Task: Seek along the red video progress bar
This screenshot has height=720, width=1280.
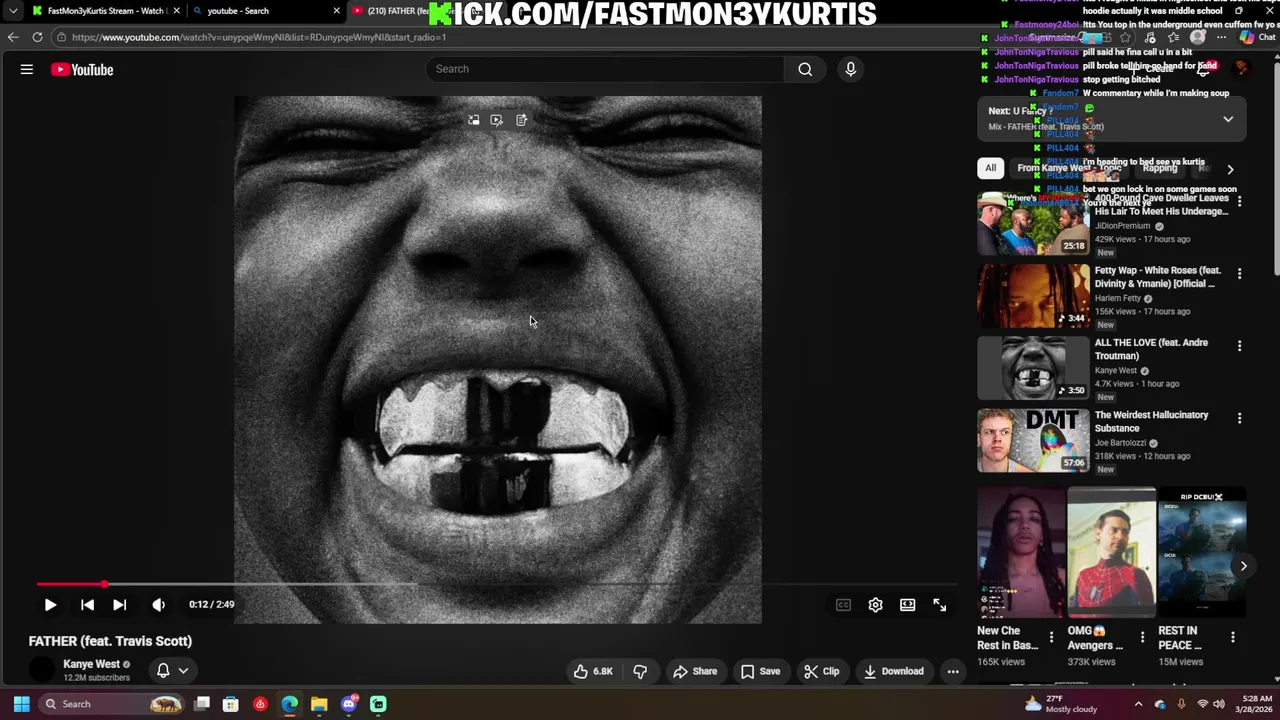Action: tap(497, 584)
